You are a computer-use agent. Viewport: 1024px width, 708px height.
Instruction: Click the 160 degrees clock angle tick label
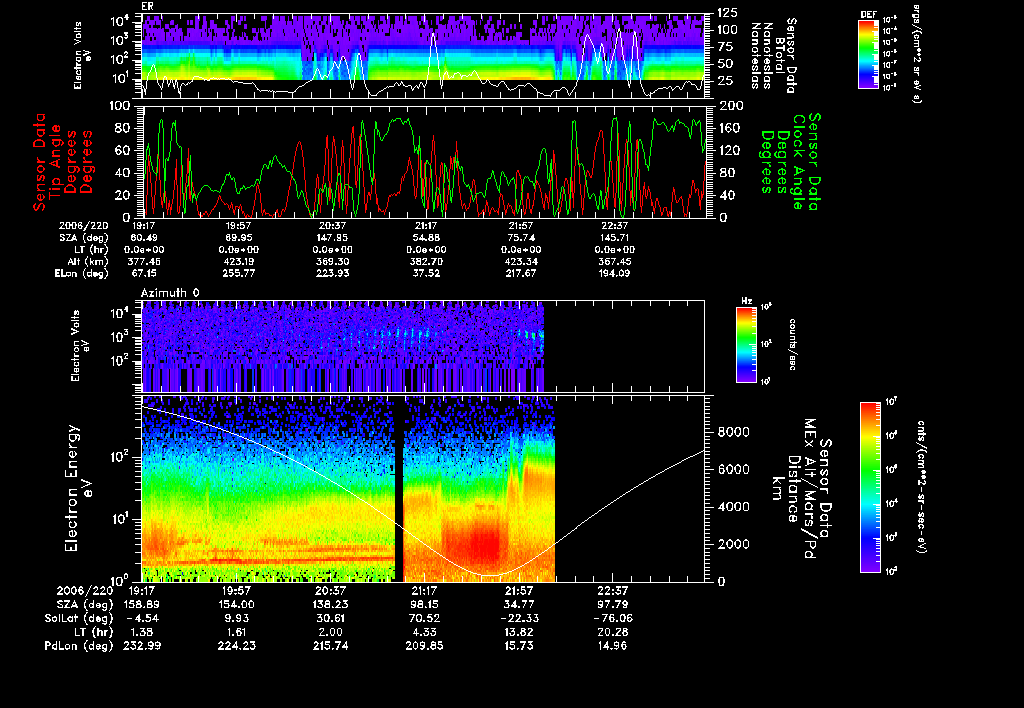point(731,128)
